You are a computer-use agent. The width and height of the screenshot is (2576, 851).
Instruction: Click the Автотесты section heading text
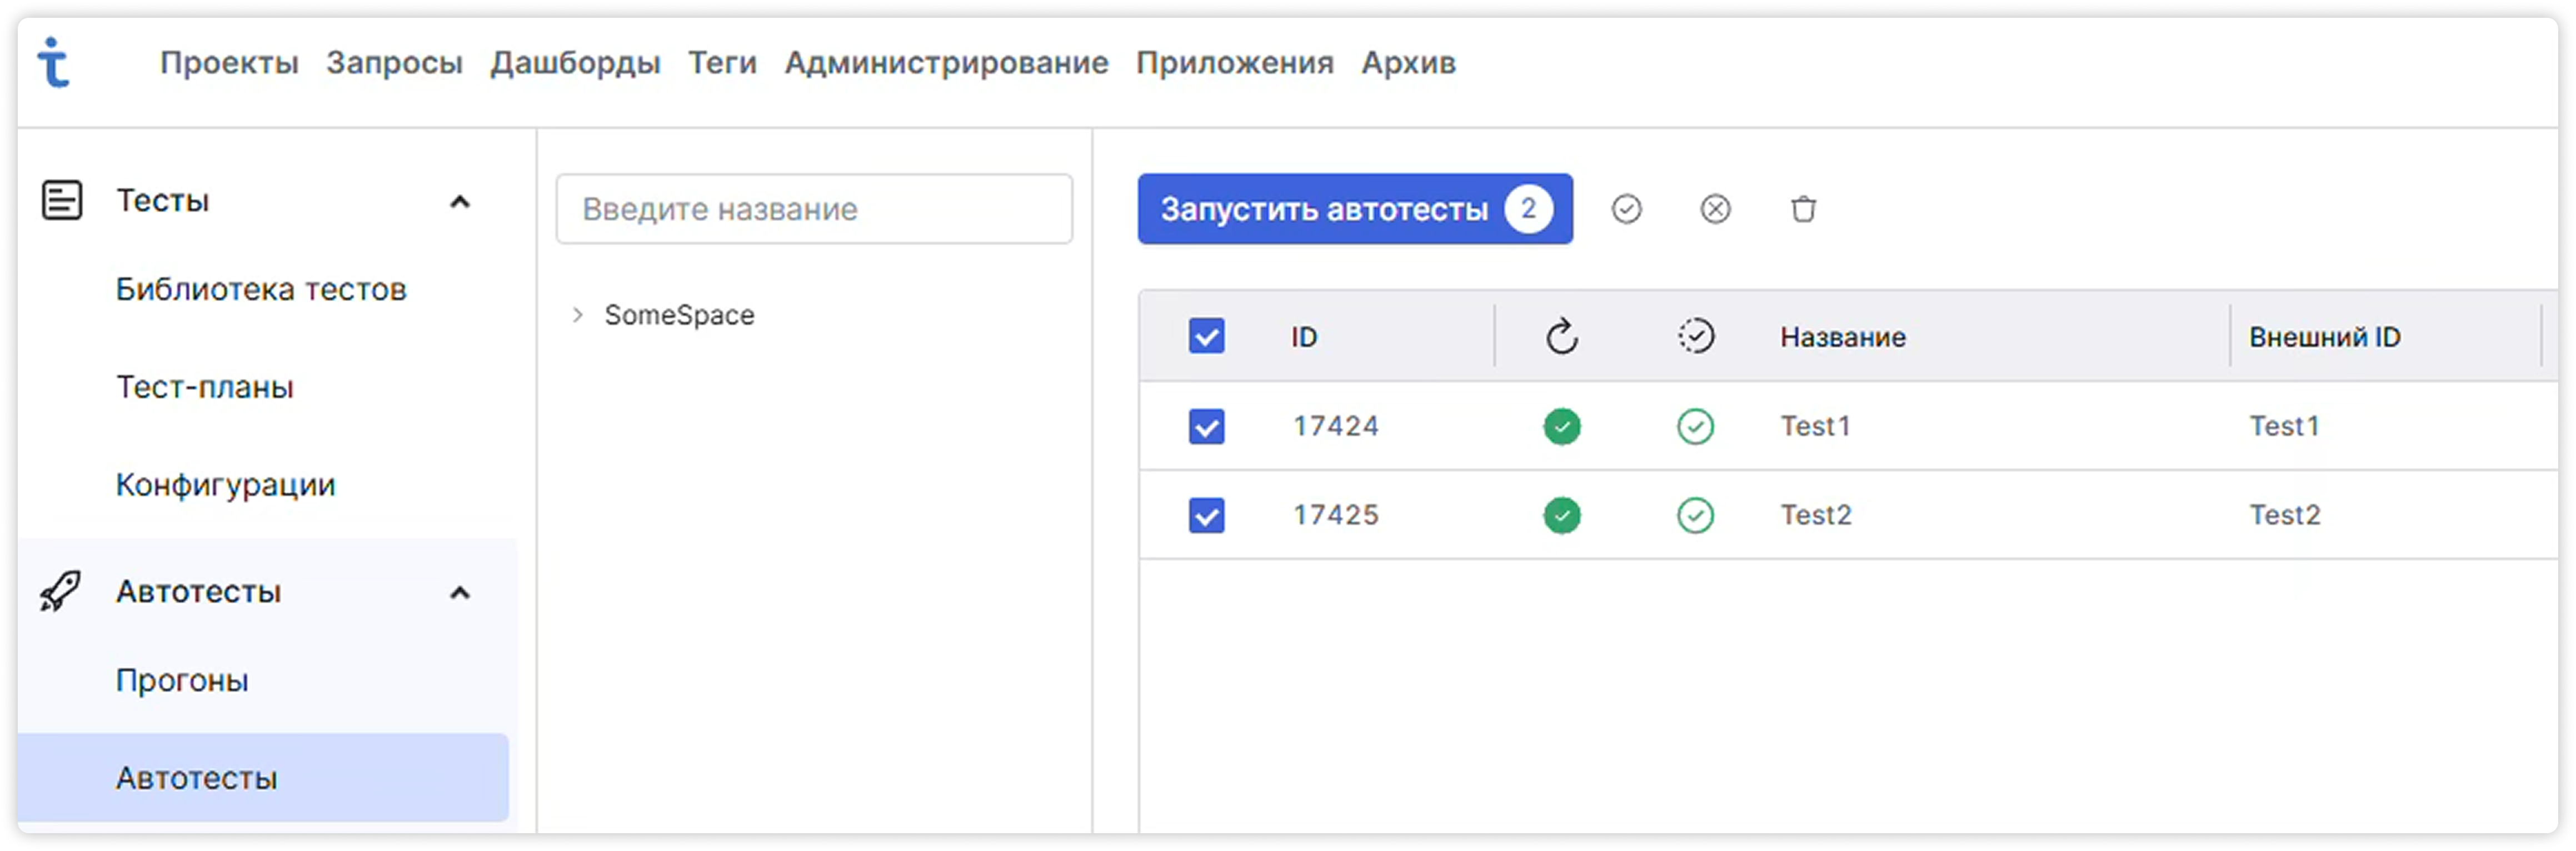tap(198, 592)
